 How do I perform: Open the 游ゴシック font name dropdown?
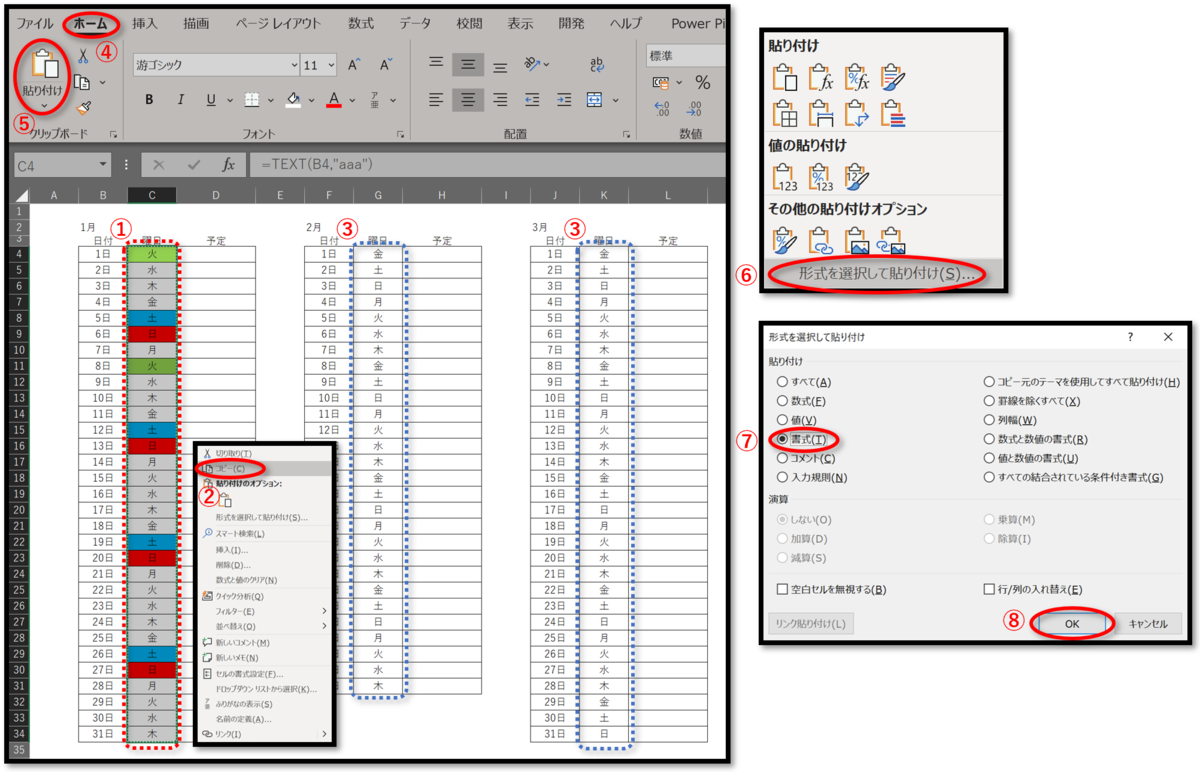(x=293, y=65)
